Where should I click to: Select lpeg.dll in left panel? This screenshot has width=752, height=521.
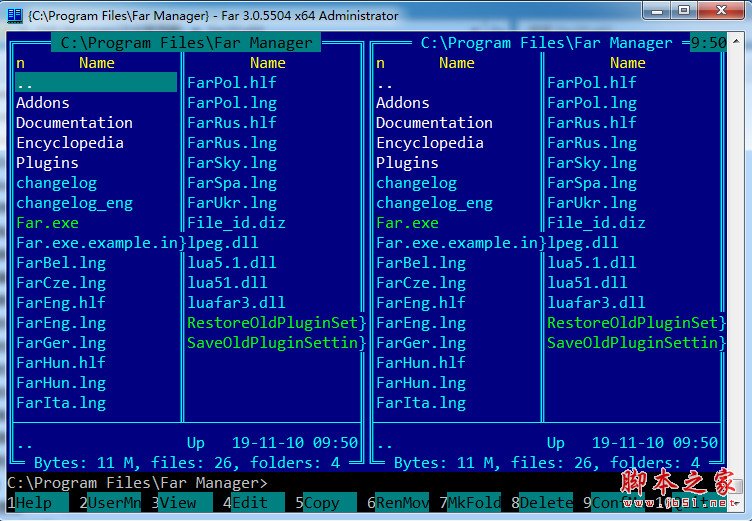point(223,243)
